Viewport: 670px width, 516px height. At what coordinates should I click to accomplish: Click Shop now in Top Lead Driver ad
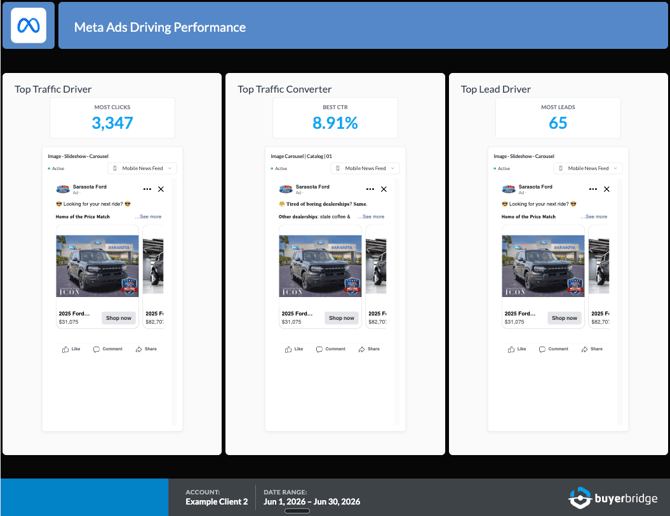(x=564, y=318)
